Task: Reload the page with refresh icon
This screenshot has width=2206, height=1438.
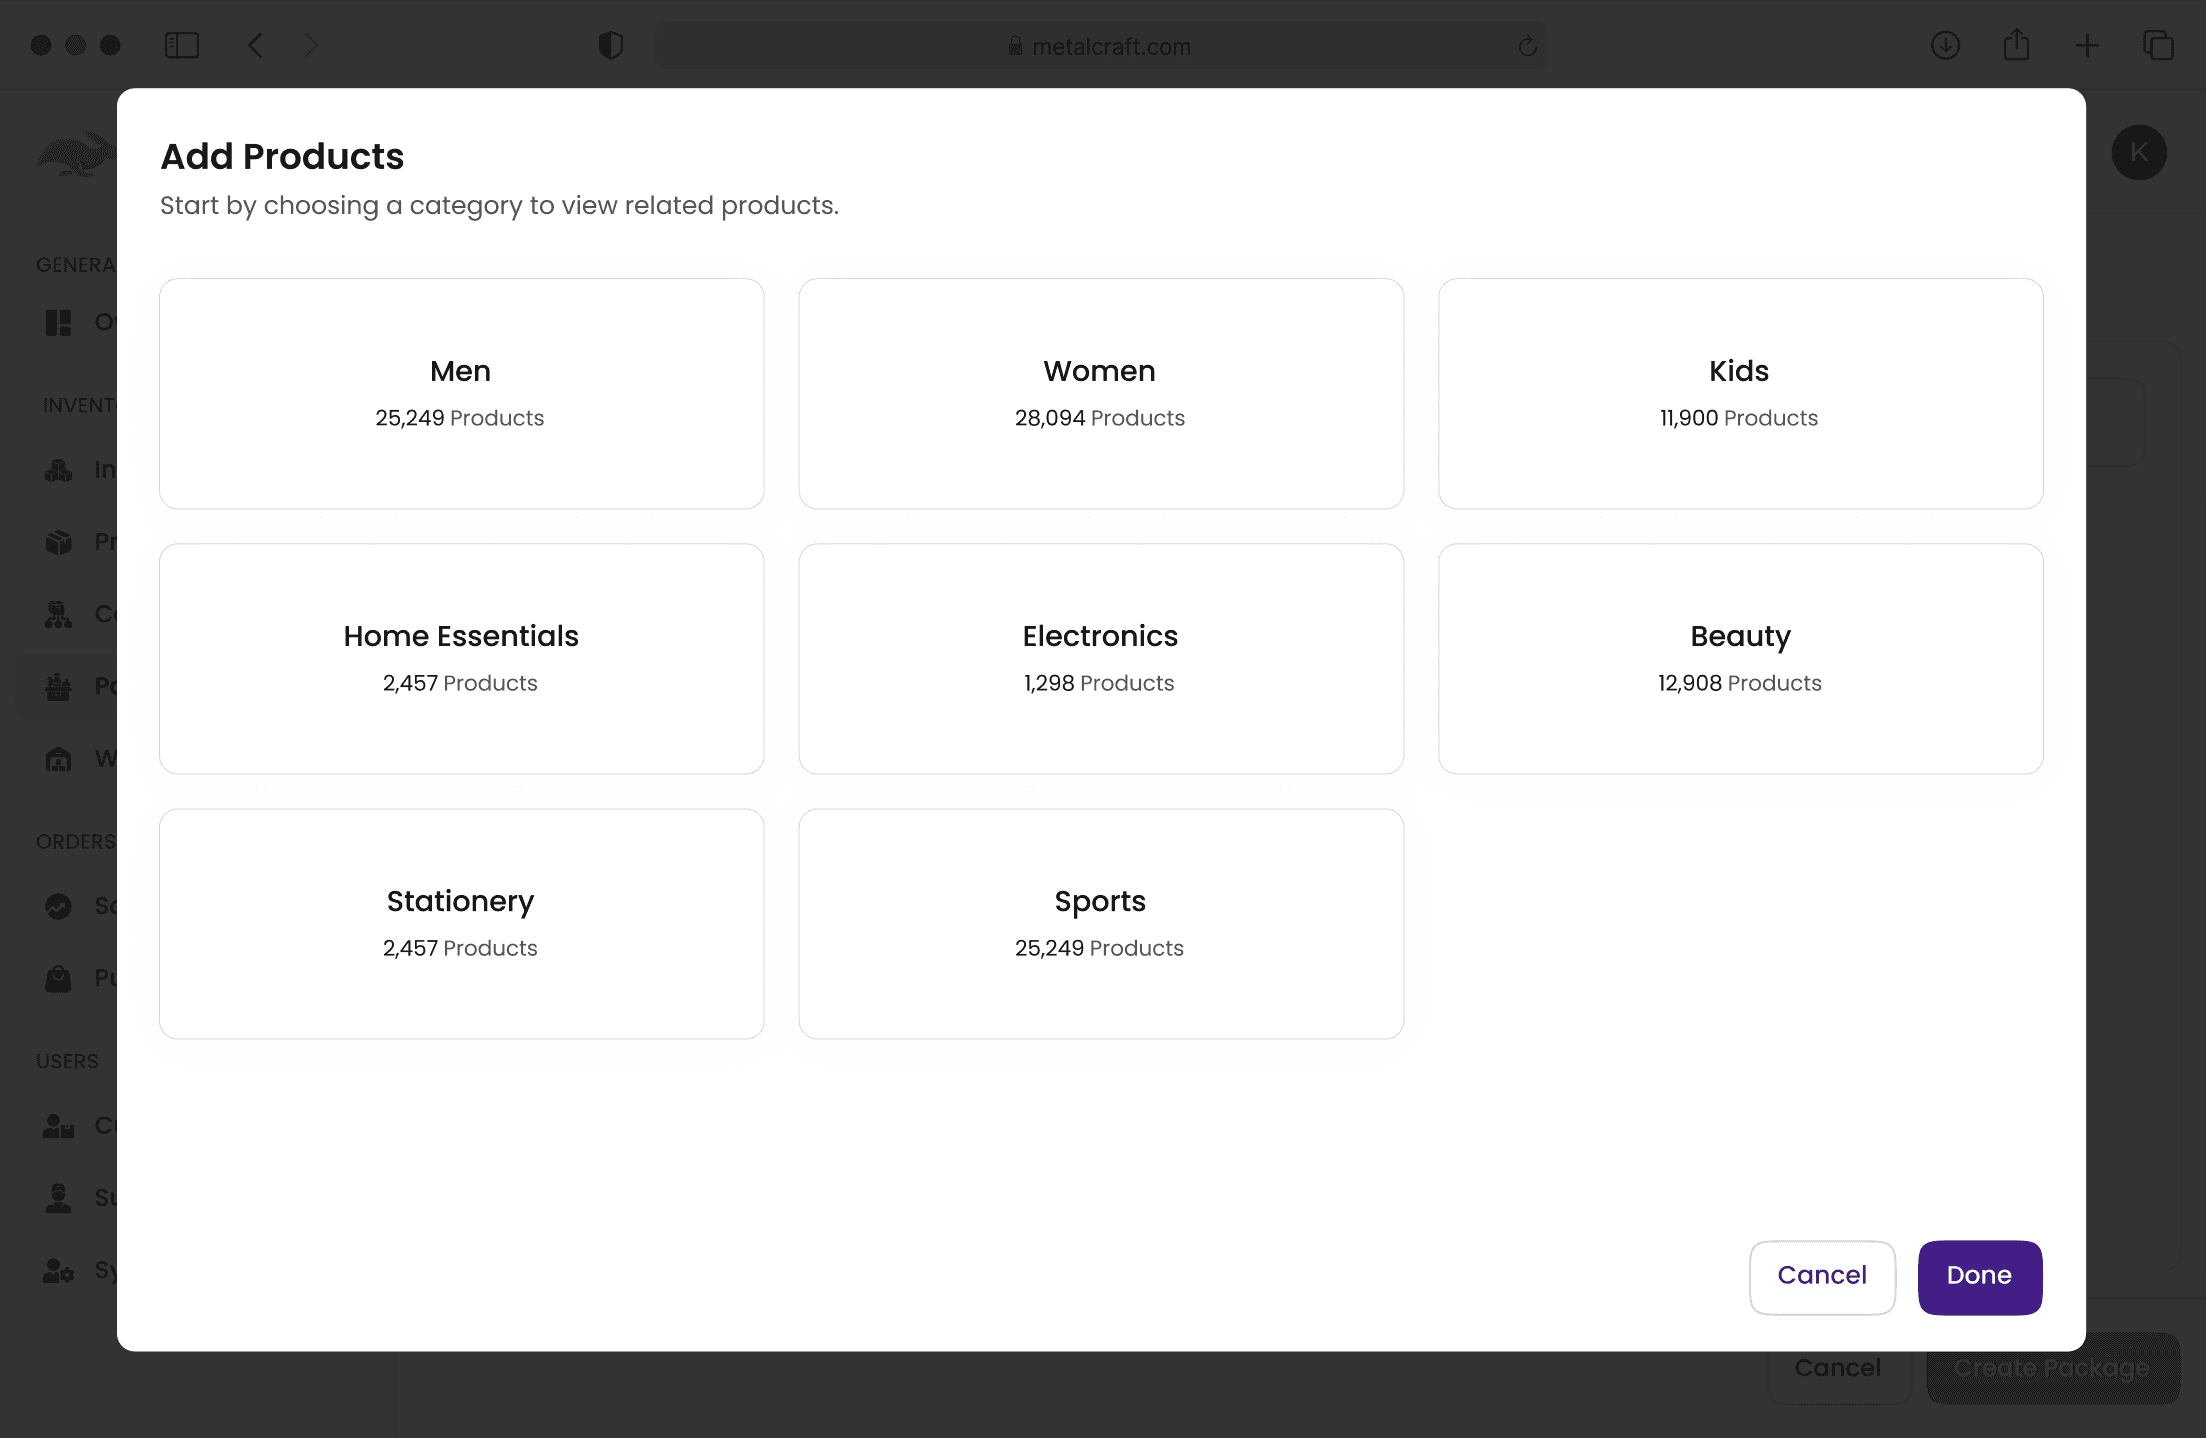Action: tap(1526, 46)
